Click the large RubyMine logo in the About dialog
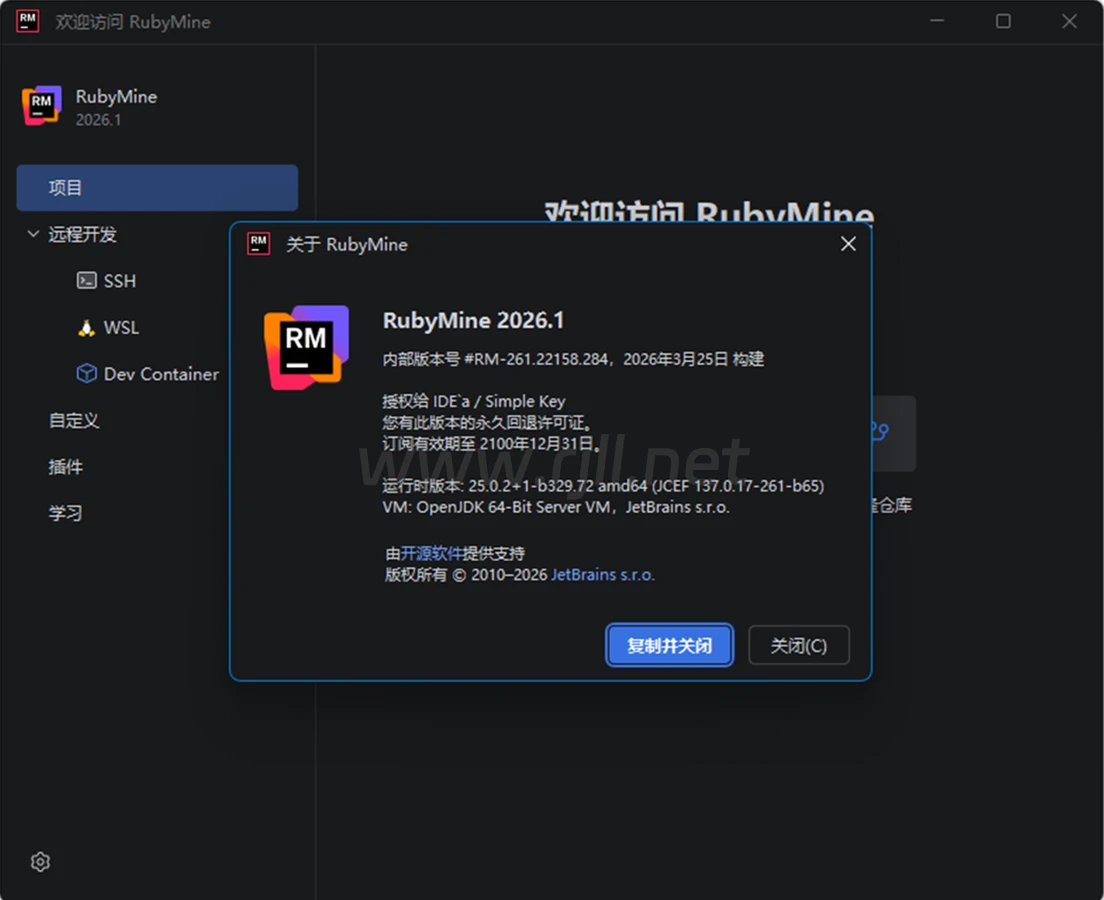This screenshot has width=1104, height=900. [x=306, y=347]
